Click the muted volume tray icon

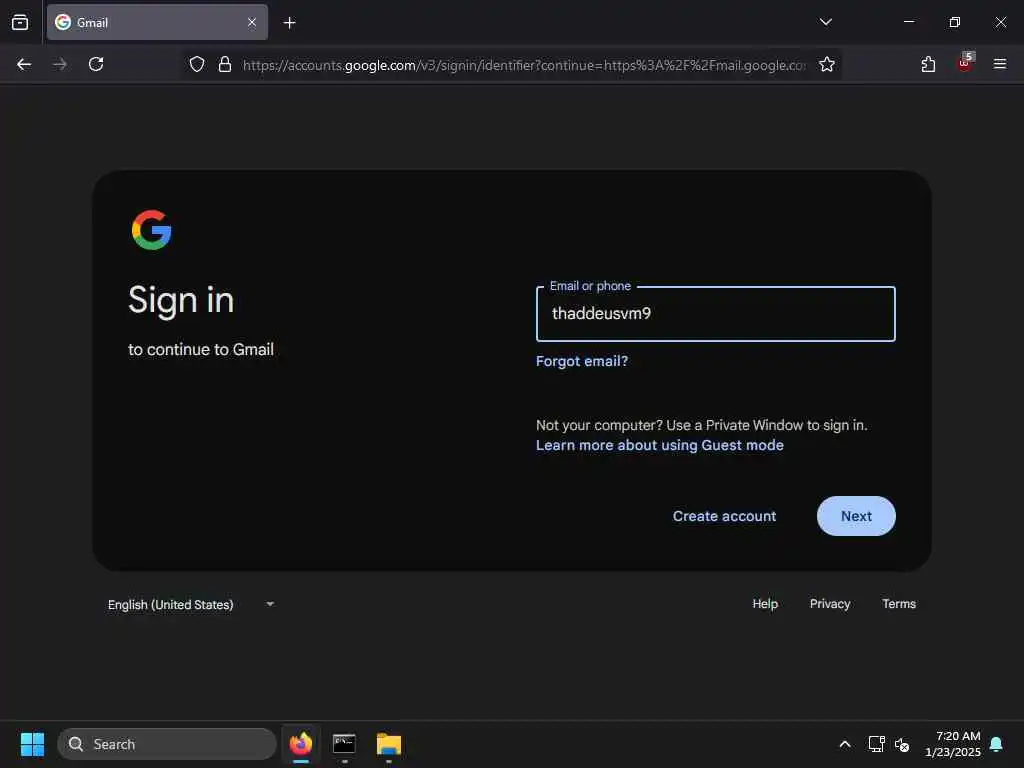tap(902, 744)
